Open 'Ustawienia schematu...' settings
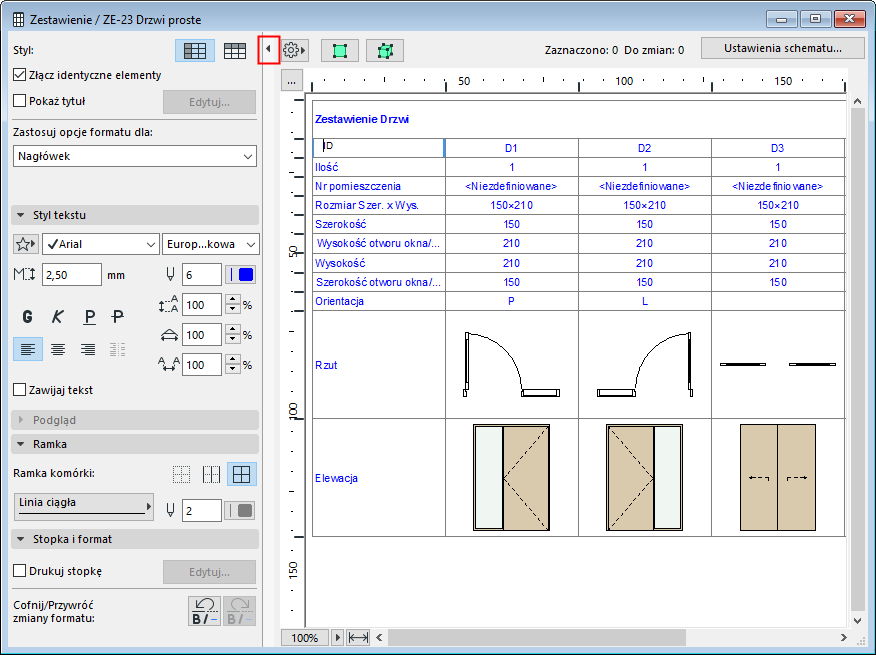The height and width of the screenshot is (655, 876). click(782, 48)
